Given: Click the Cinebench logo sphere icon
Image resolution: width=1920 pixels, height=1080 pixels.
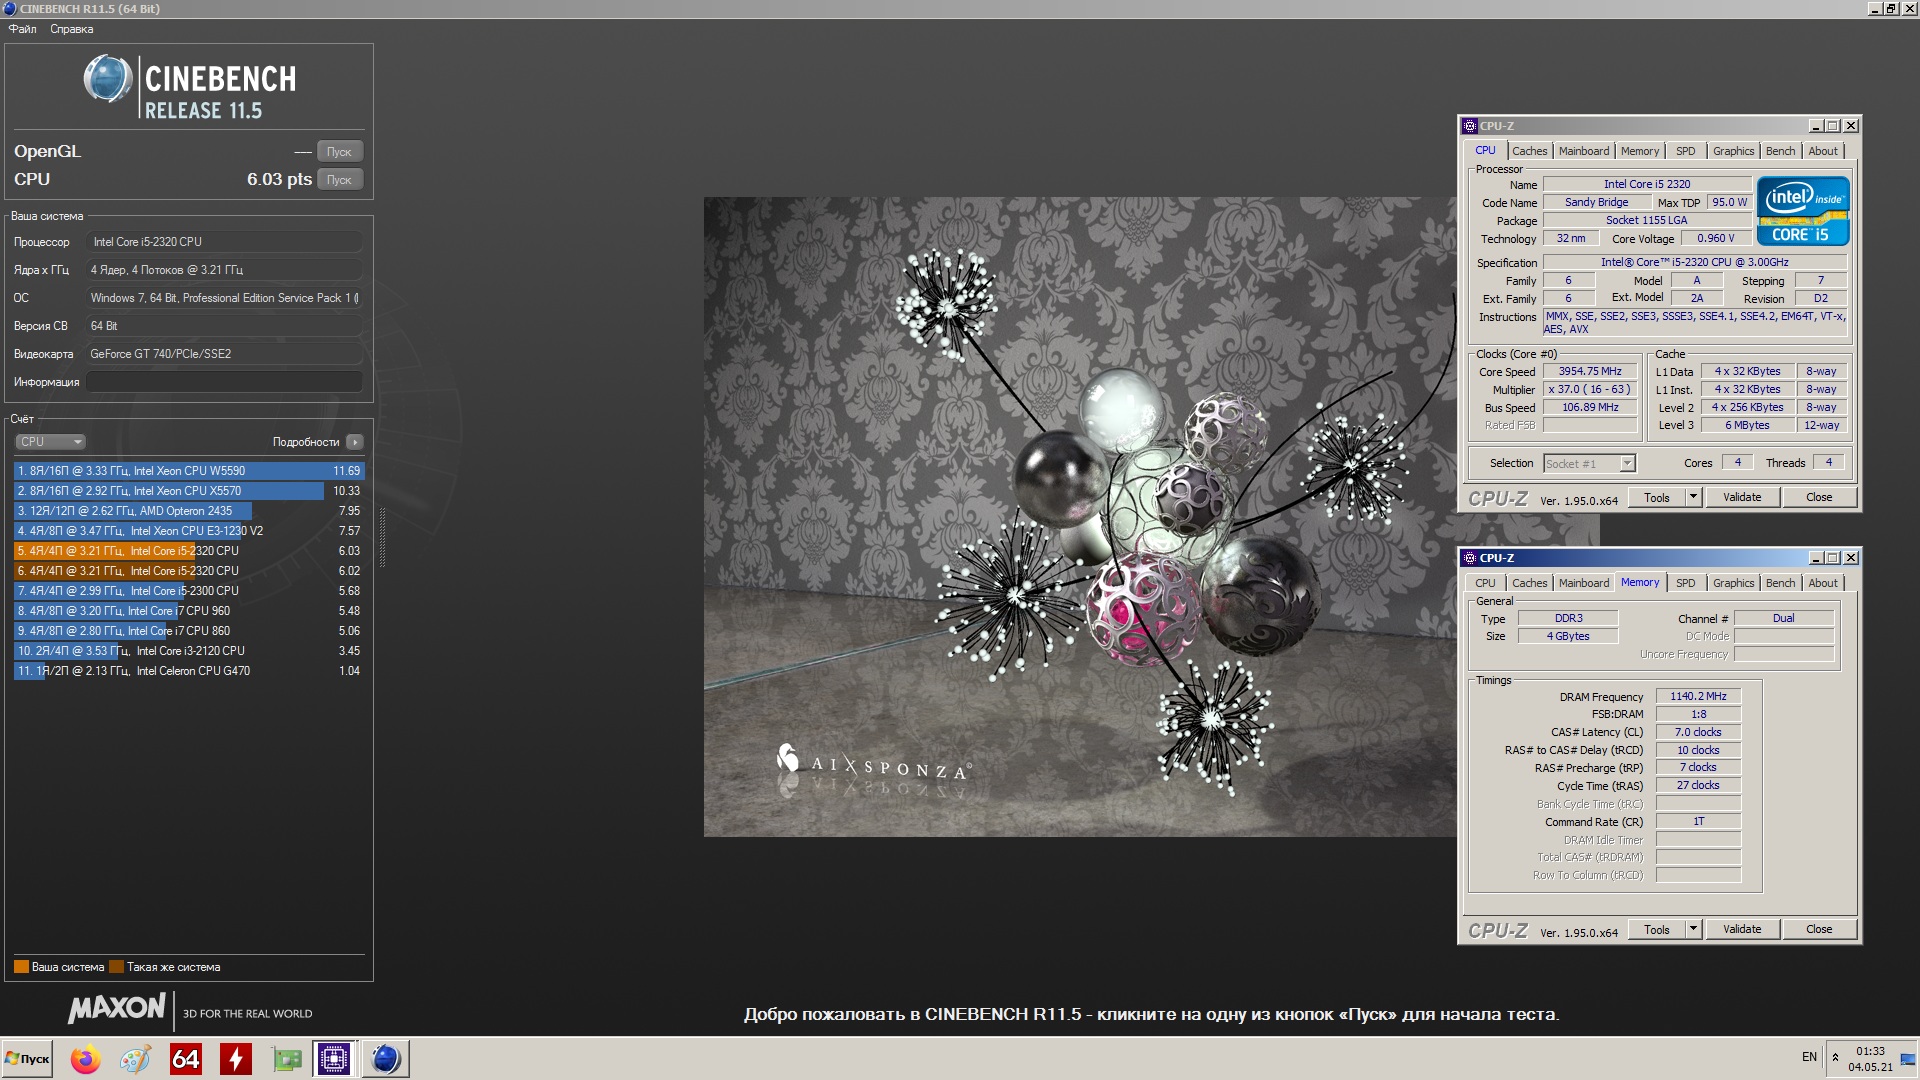Looking at the screenshot, I should point(108,79).
